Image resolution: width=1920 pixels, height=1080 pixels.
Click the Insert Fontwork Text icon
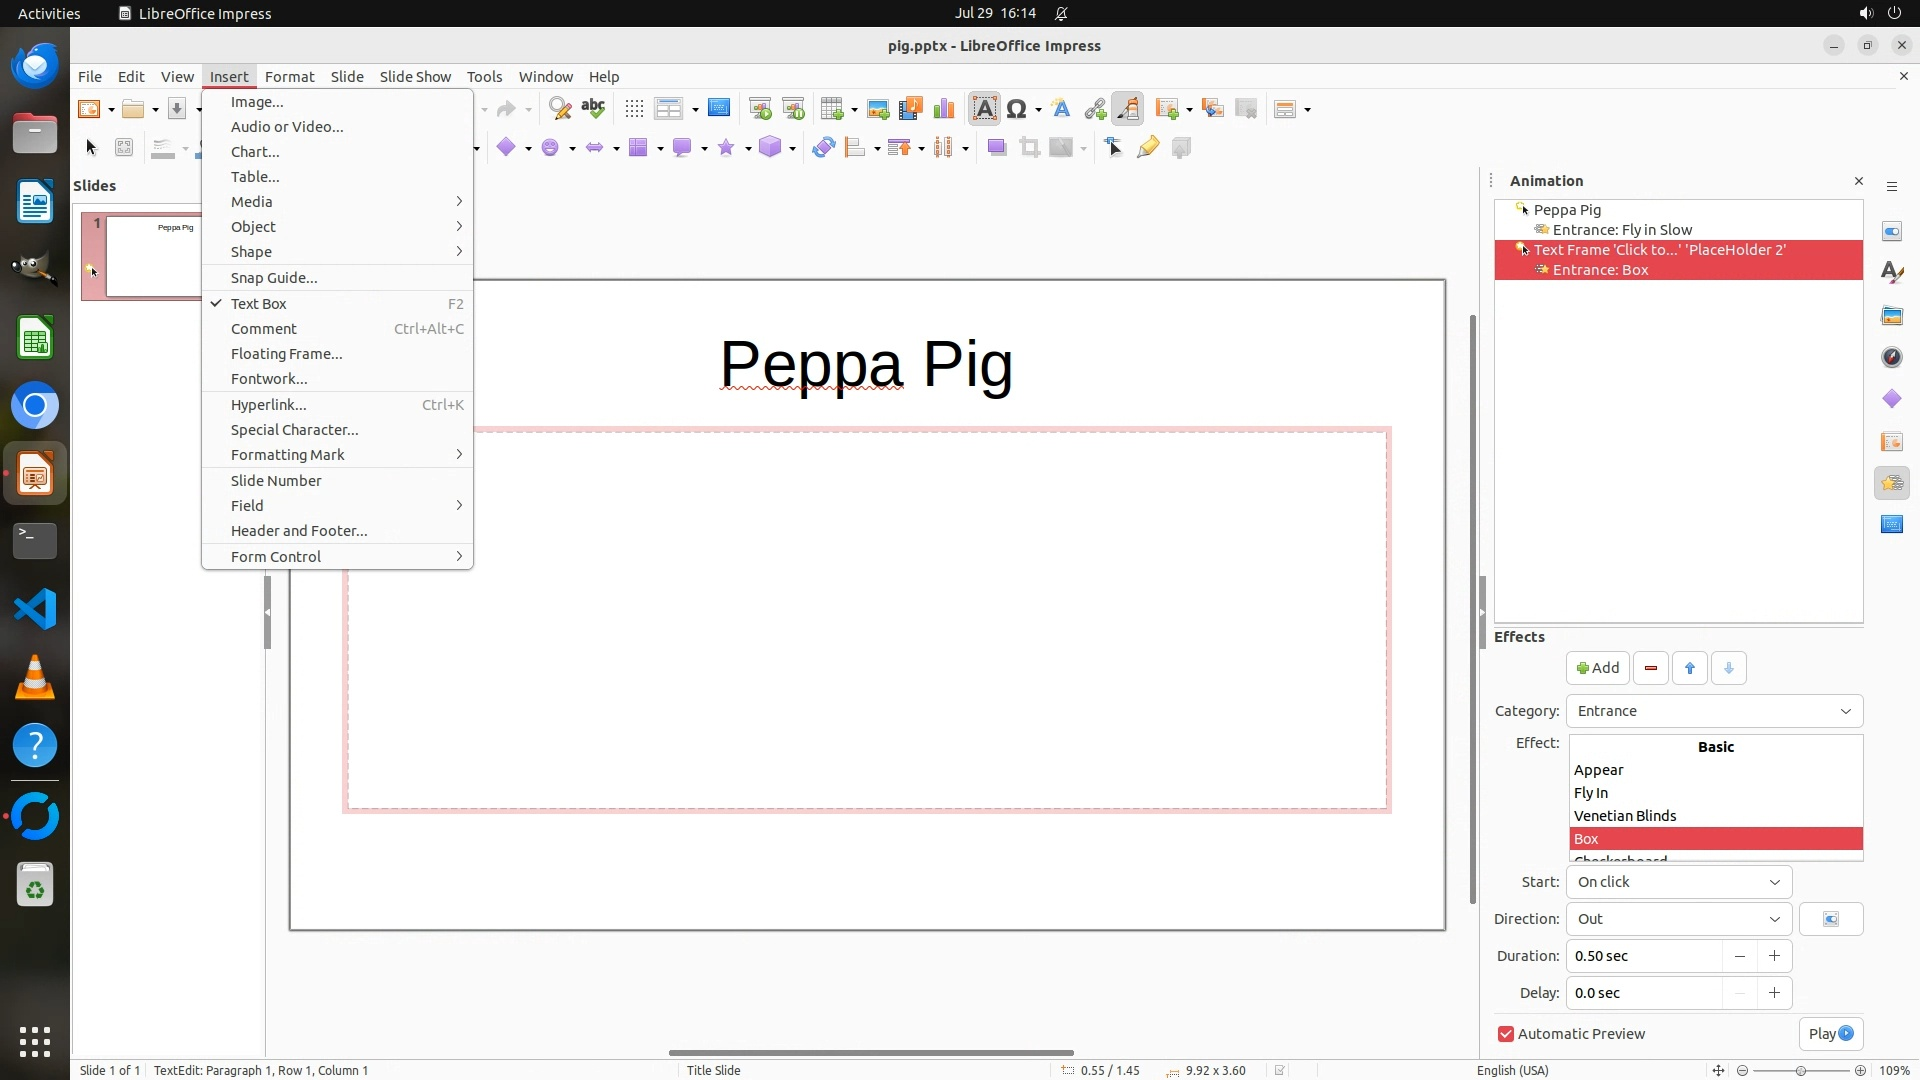(1061, 109)
